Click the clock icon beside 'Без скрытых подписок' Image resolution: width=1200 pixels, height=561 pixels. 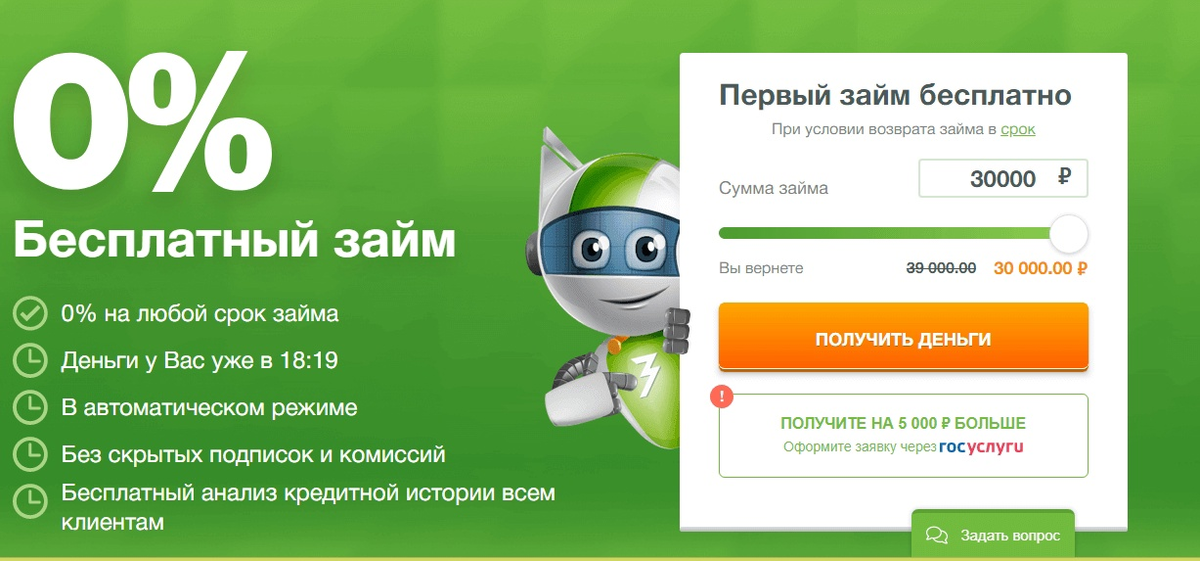pos(30,454)
